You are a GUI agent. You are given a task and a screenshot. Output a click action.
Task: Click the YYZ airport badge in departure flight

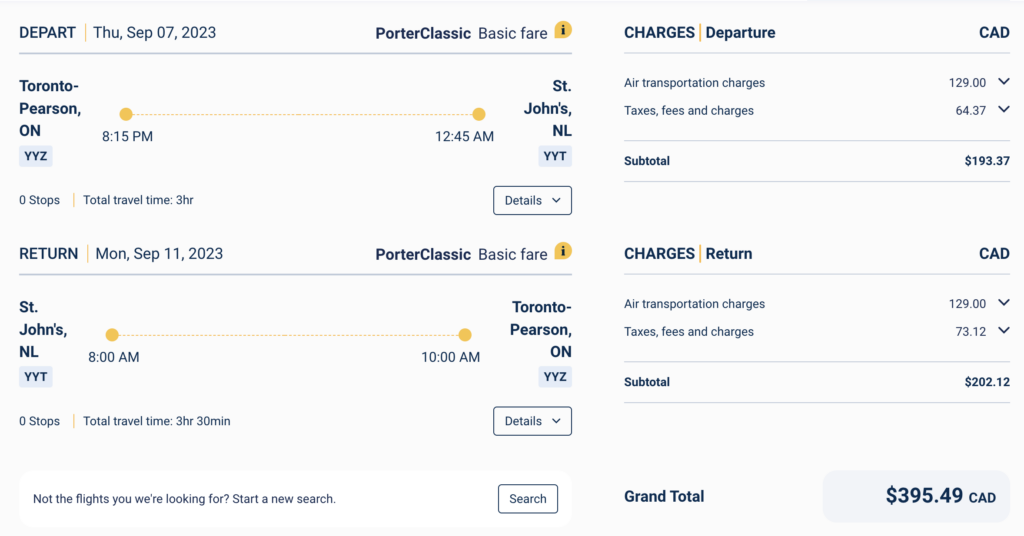[36, 156]
